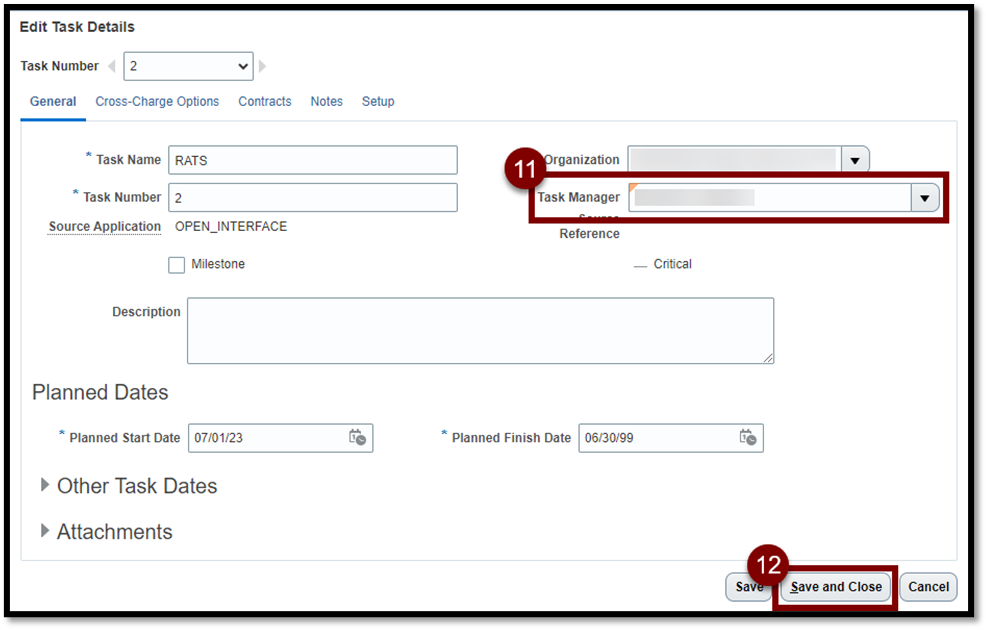The image size is (986, 630).
Task: Expand the Organization dropdown list
Action: [855, 160]
